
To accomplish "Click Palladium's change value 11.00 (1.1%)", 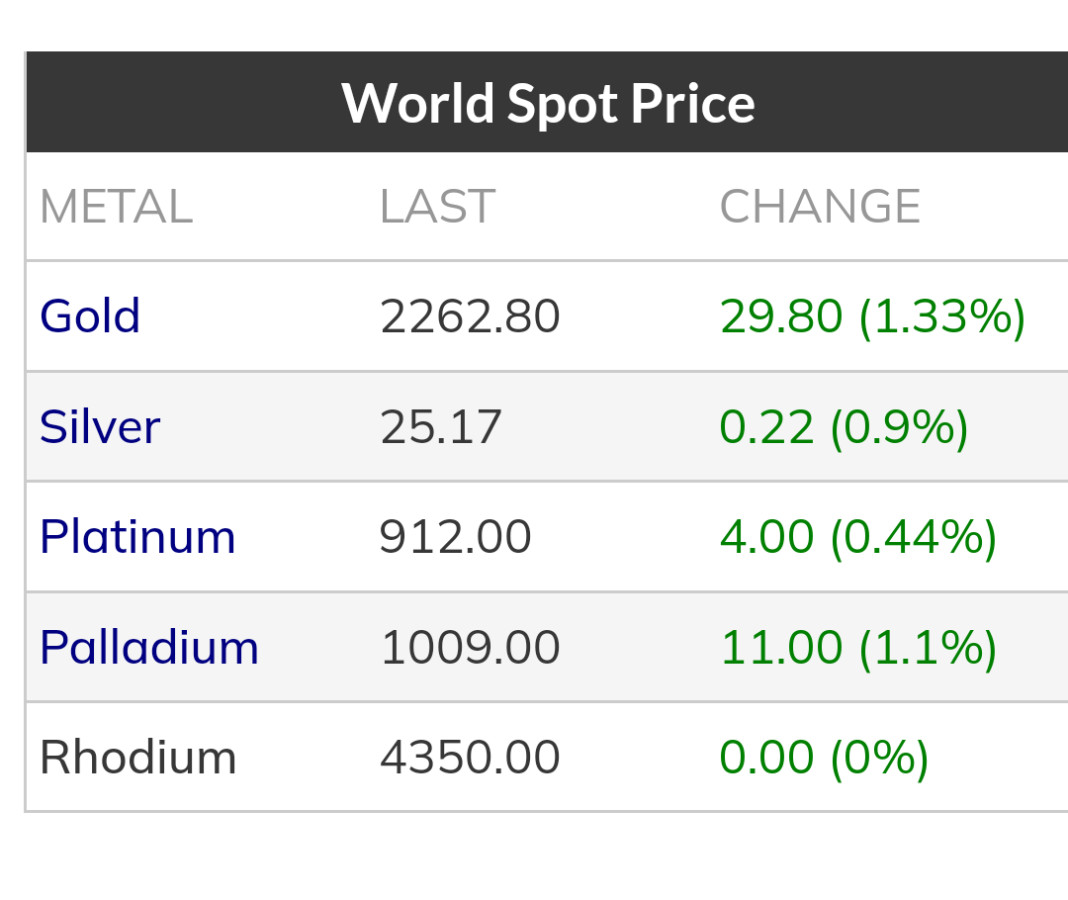I will 858,647.
